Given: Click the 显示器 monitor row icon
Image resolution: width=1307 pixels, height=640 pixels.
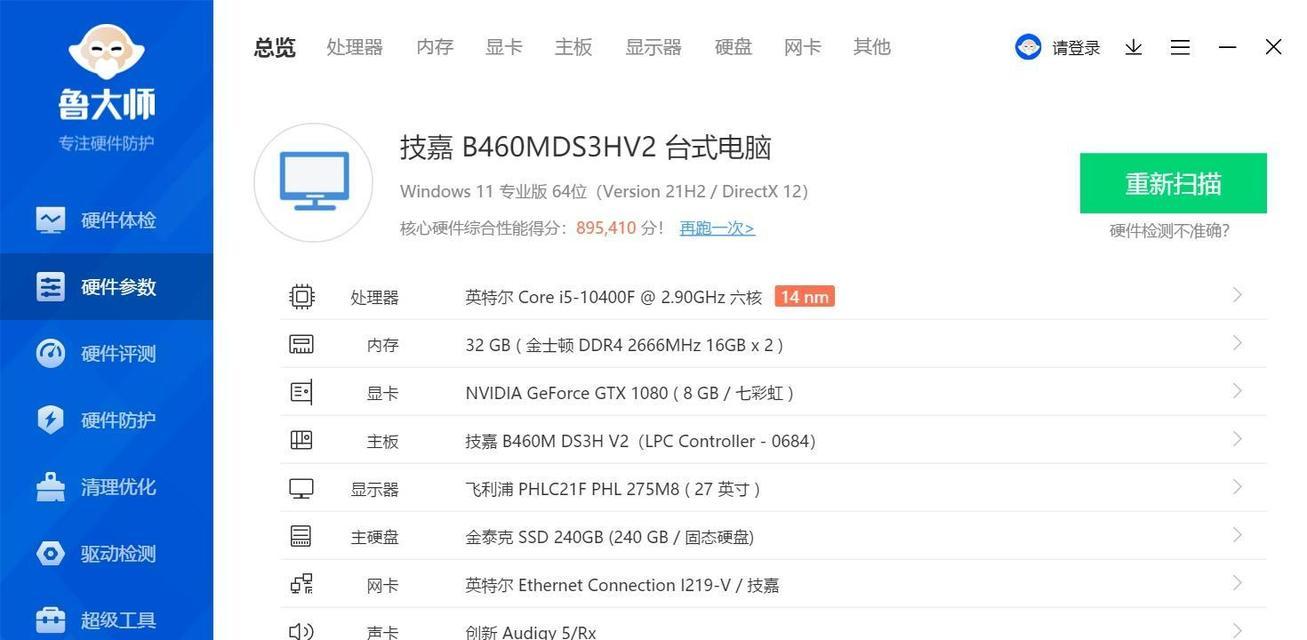Looking at the screenshot, I should point(301,489).
